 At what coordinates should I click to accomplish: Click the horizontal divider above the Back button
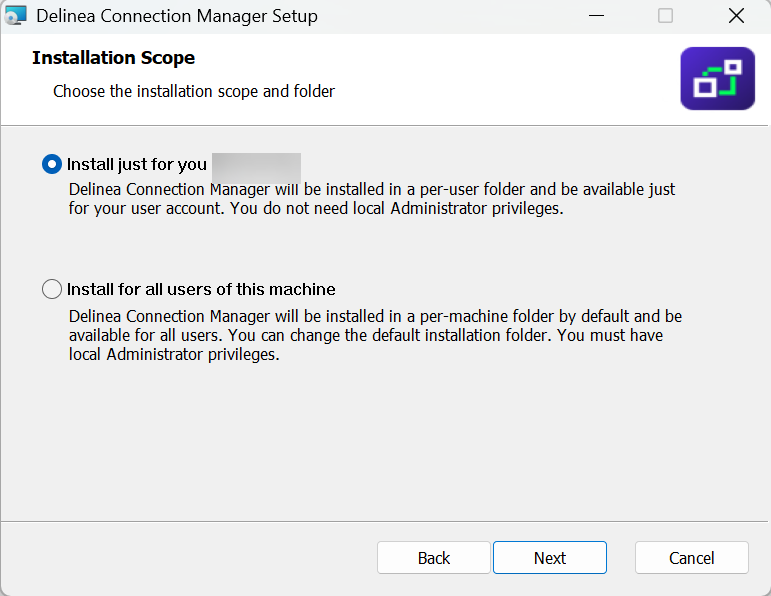pos(385,521)
